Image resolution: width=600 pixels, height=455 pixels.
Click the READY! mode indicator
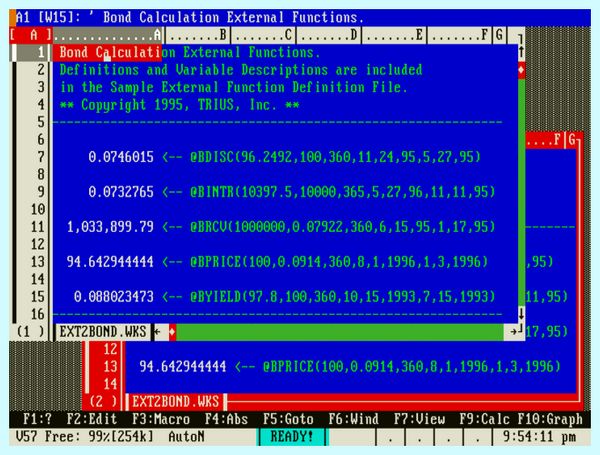(292, 437)
